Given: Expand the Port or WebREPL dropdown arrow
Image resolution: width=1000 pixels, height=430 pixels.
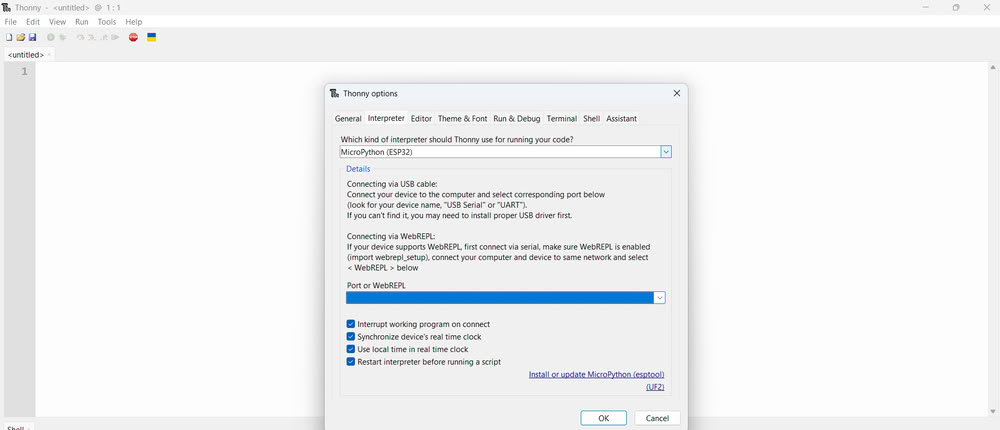Looking at the screenshot, I should [x=659, y=298].
